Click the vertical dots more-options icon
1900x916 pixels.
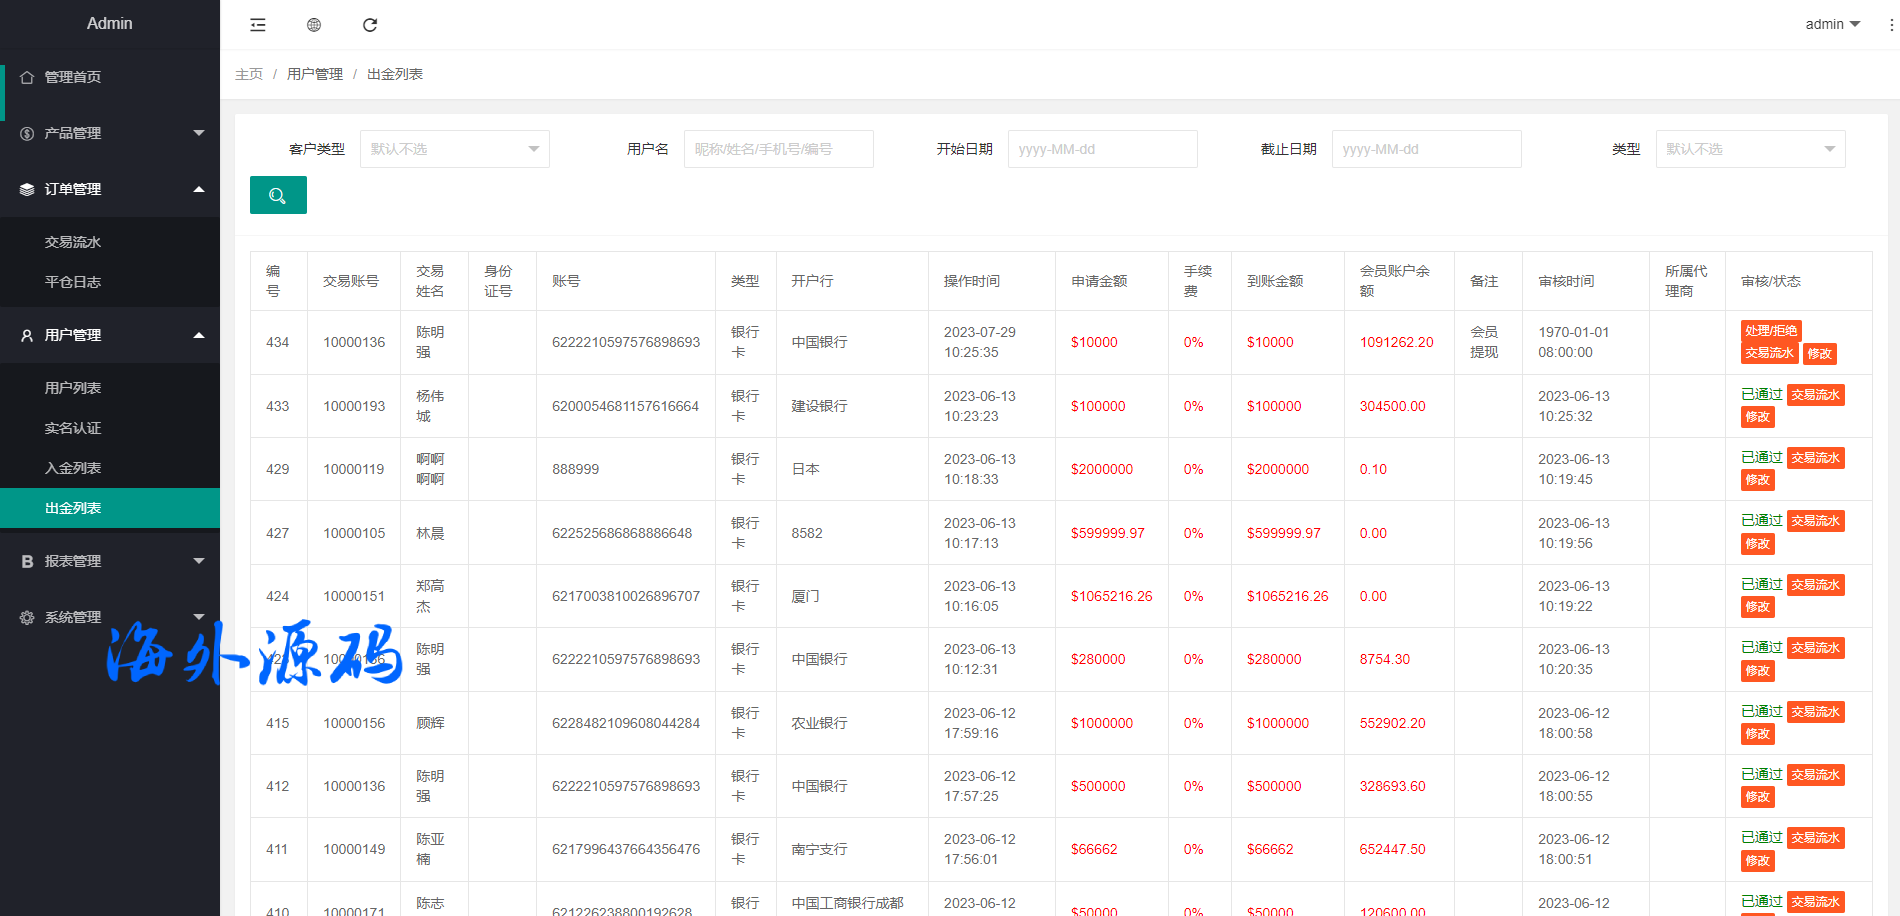1891,25
